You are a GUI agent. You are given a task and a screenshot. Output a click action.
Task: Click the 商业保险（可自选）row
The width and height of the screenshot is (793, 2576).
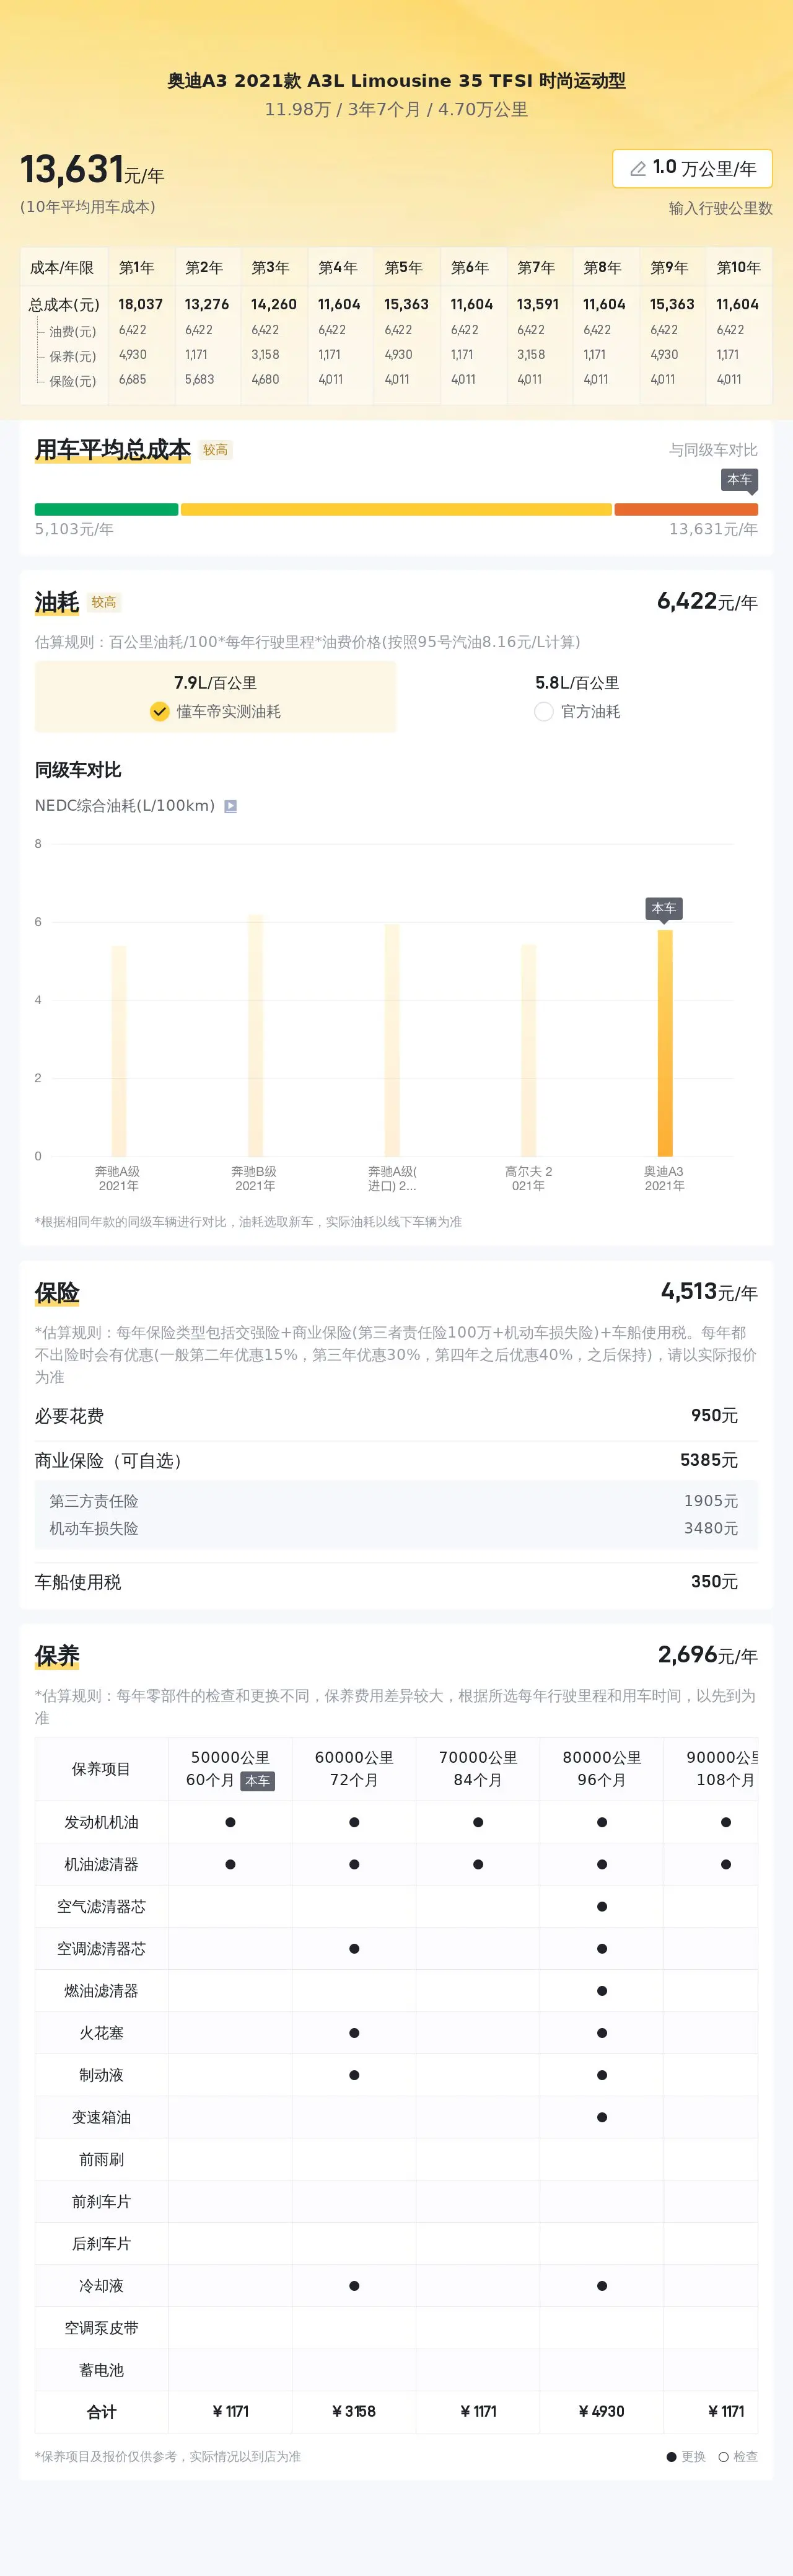coord(396,1460)
